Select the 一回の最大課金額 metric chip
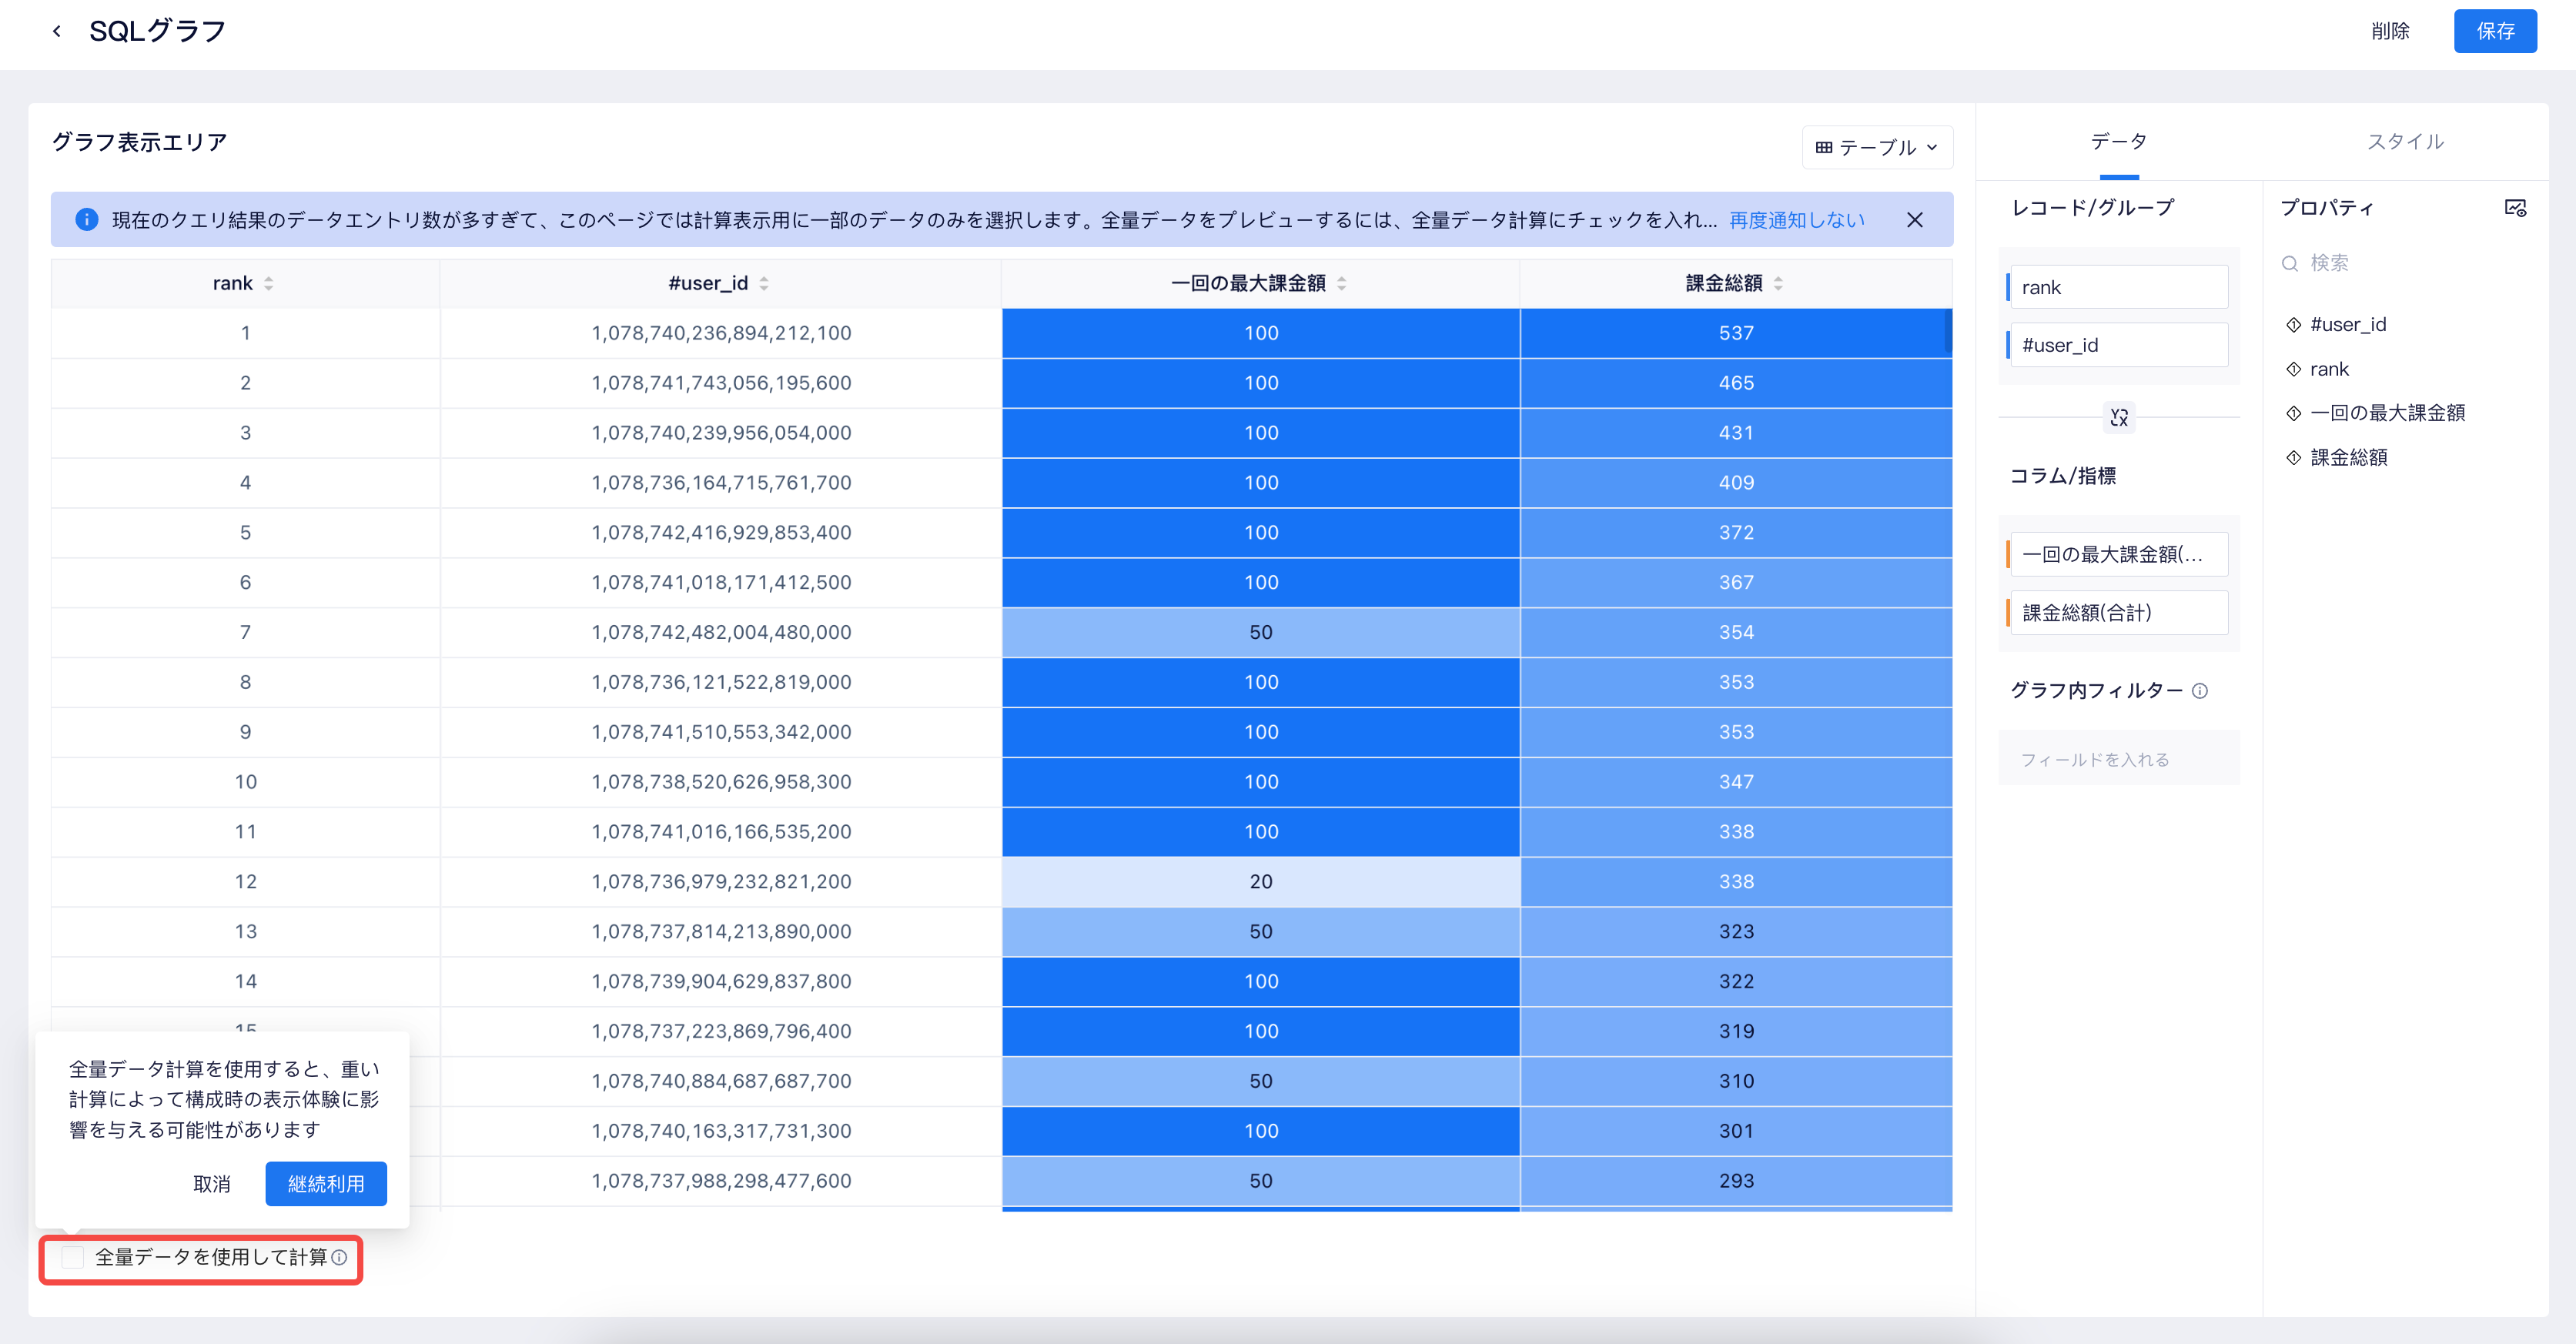The width and height of the screenshot is (2576, 1344). click(2117, 555)
